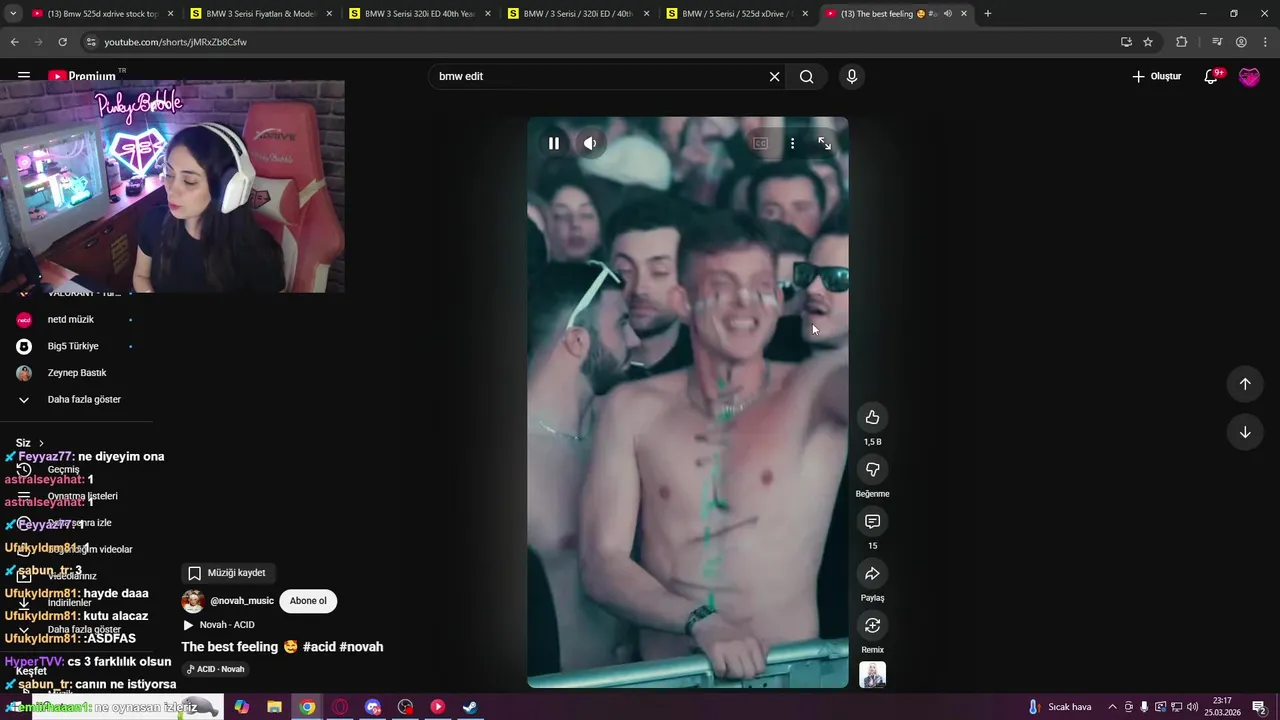Image resolution: width=1280 pixels, height=720 pixels.
Task: Switch to the Bmw 525d xdrive stock tab
Action: pos(100,14)
